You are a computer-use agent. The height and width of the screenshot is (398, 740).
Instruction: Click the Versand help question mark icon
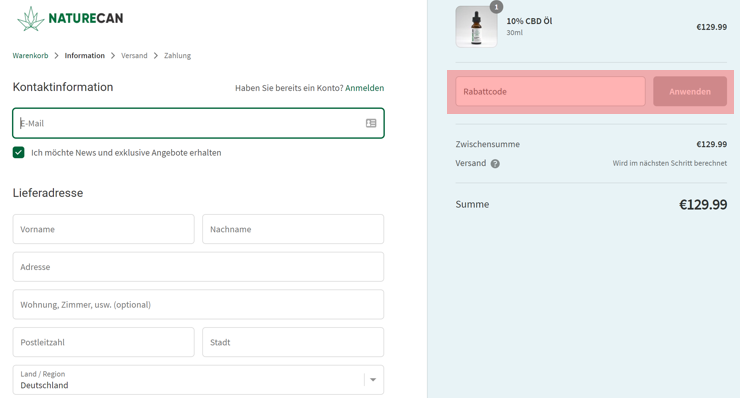495,164
